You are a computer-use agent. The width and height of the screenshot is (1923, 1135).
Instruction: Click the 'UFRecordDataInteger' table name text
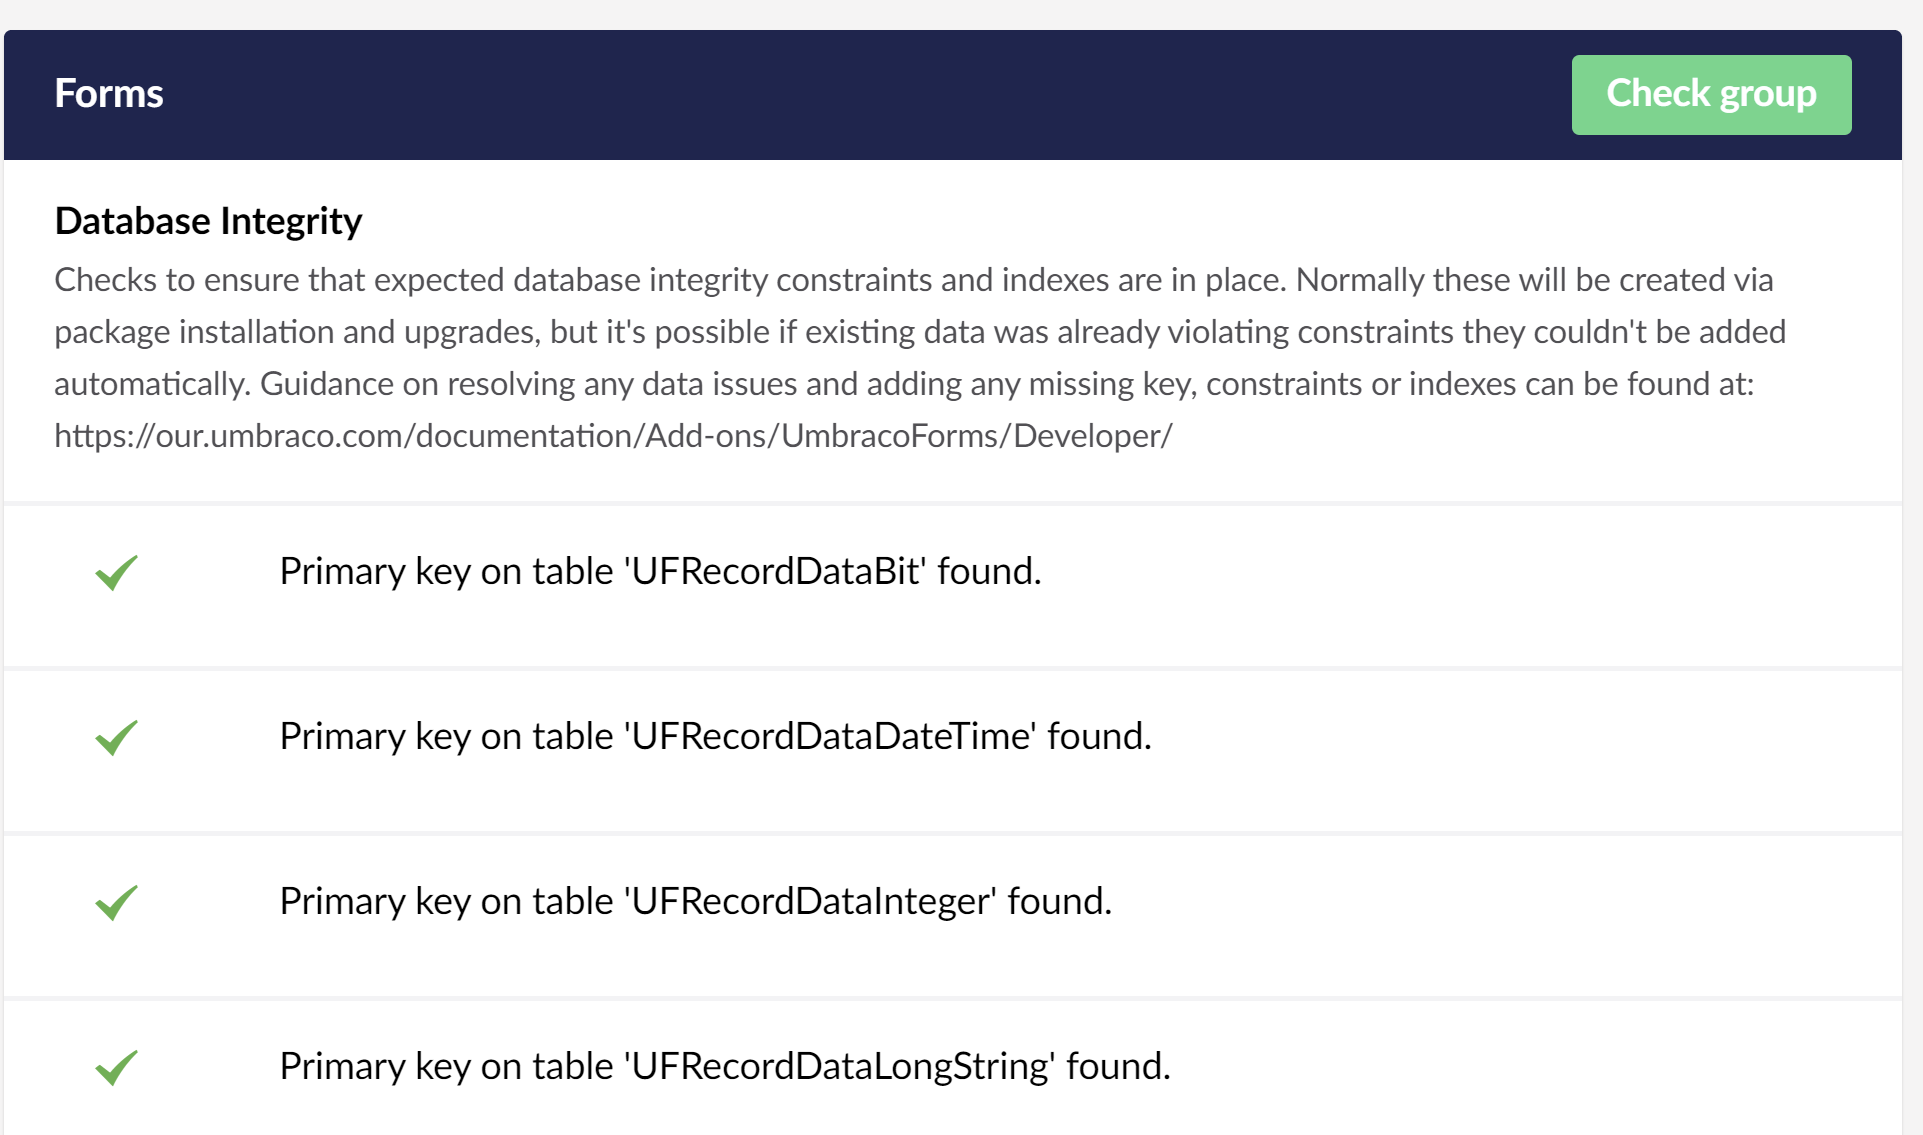pos(810,901)
